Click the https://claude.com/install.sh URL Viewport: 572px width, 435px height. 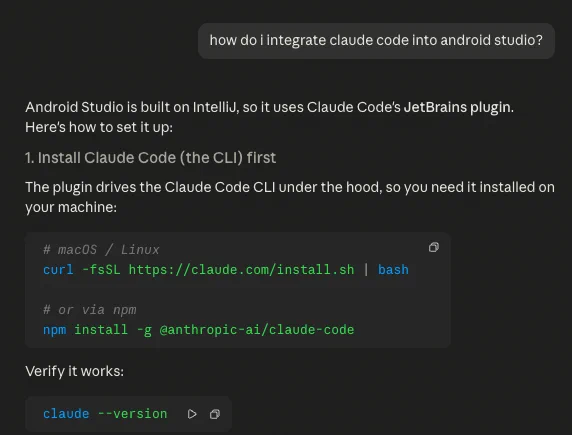point(241,270)
